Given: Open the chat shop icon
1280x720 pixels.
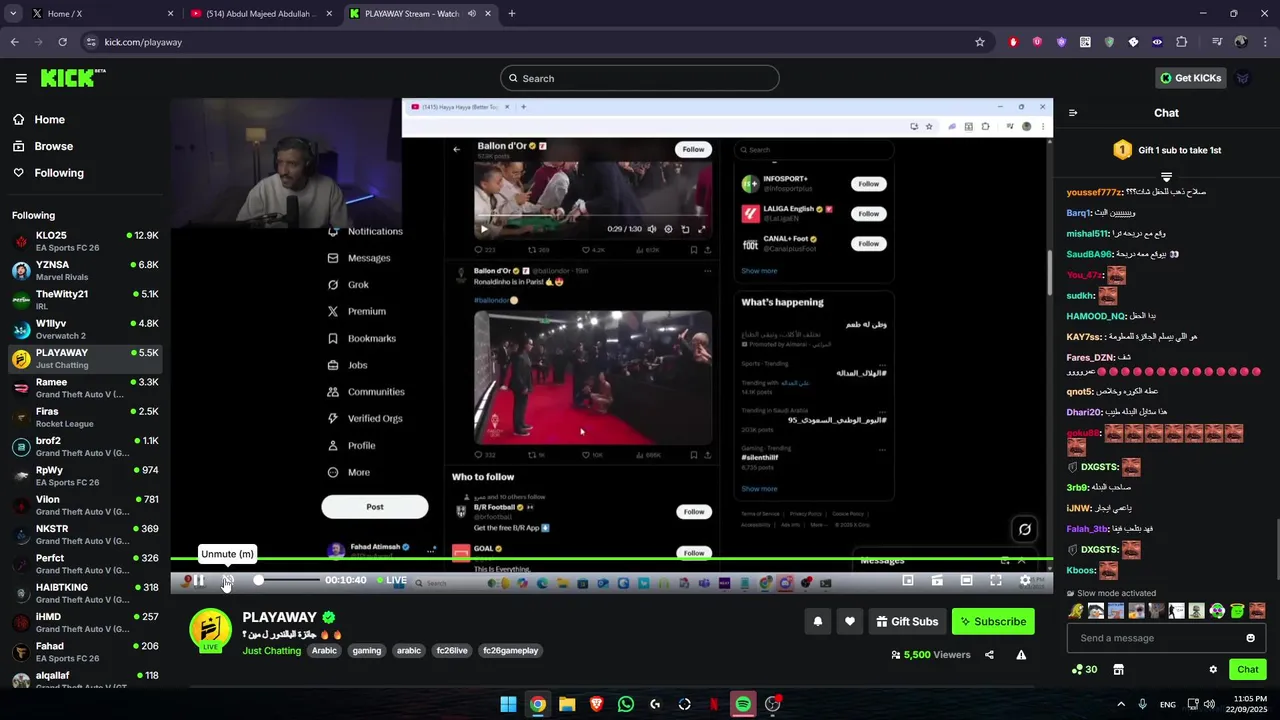Looking at the screenshot, I should point(1119,670).
